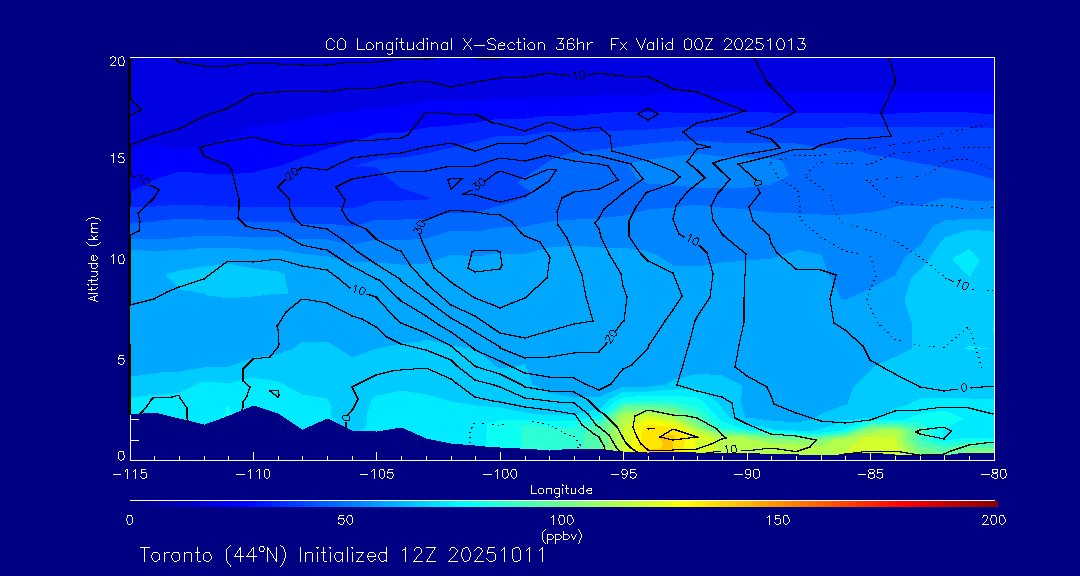Click the plot title "CO Longitudinal X-Section 36hr"
1080x576 pixels.
click(461, 45)
